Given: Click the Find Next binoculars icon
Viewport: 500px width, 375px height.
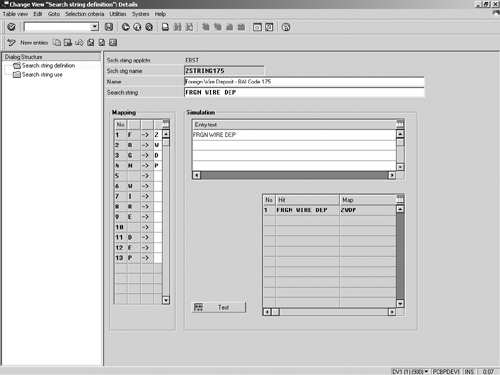Looking at the screenshot, I should (189, 27).
